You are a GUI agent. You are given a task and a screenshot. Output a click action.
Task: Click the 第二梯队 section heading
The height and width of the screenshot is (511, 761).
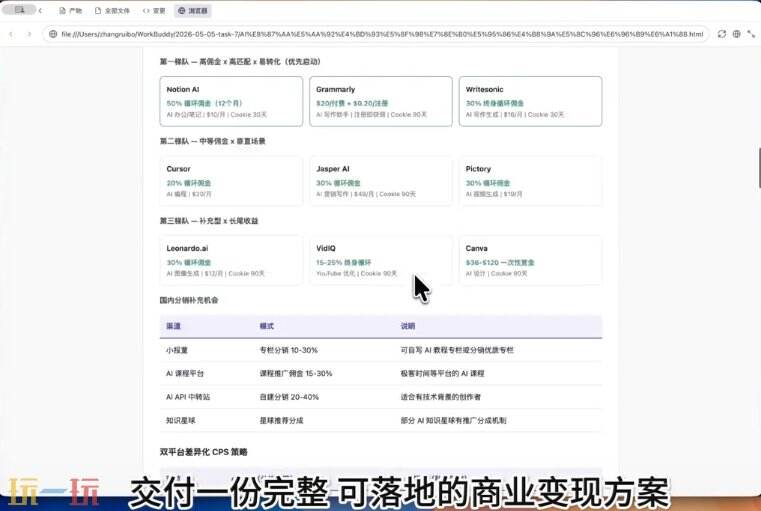(x=212, y=141)
